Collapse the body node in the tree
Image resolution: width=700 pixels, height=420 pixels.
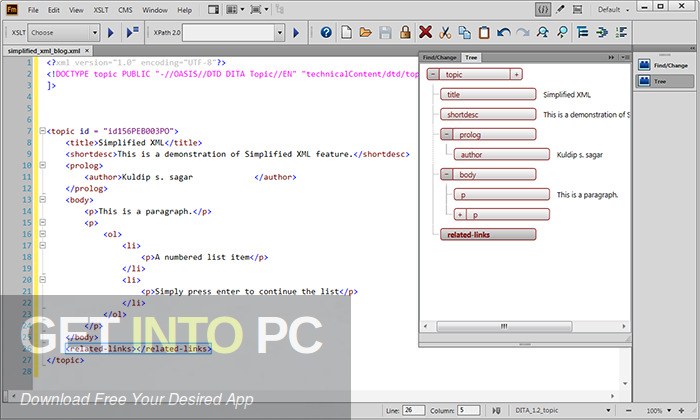point(446,175)
